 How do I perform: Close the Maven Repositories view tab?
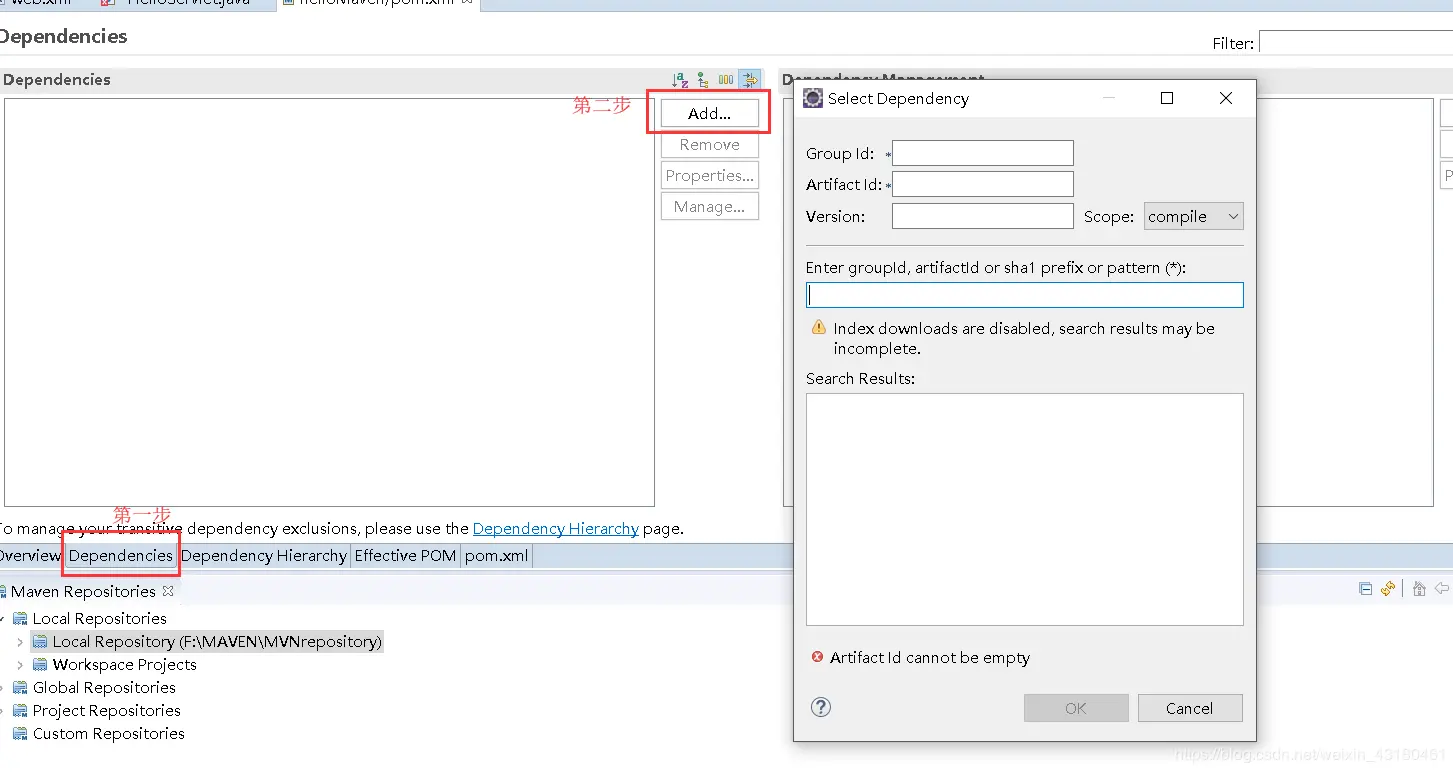(168, 591)
